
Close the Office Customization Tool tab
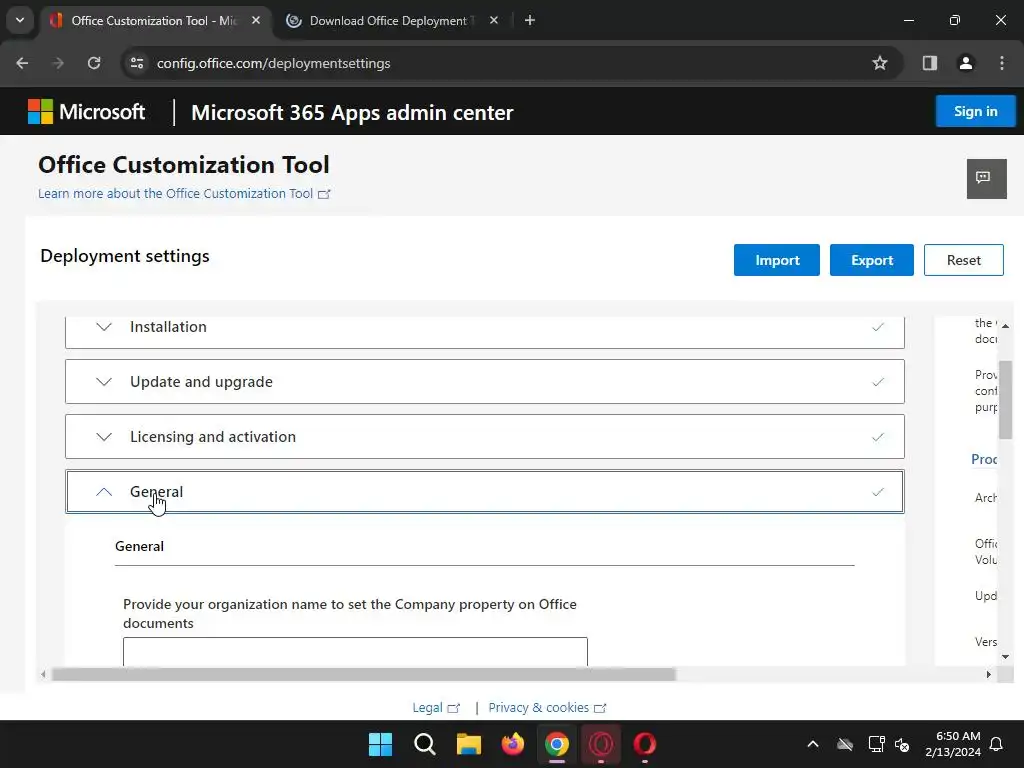(x=256, y=20)
